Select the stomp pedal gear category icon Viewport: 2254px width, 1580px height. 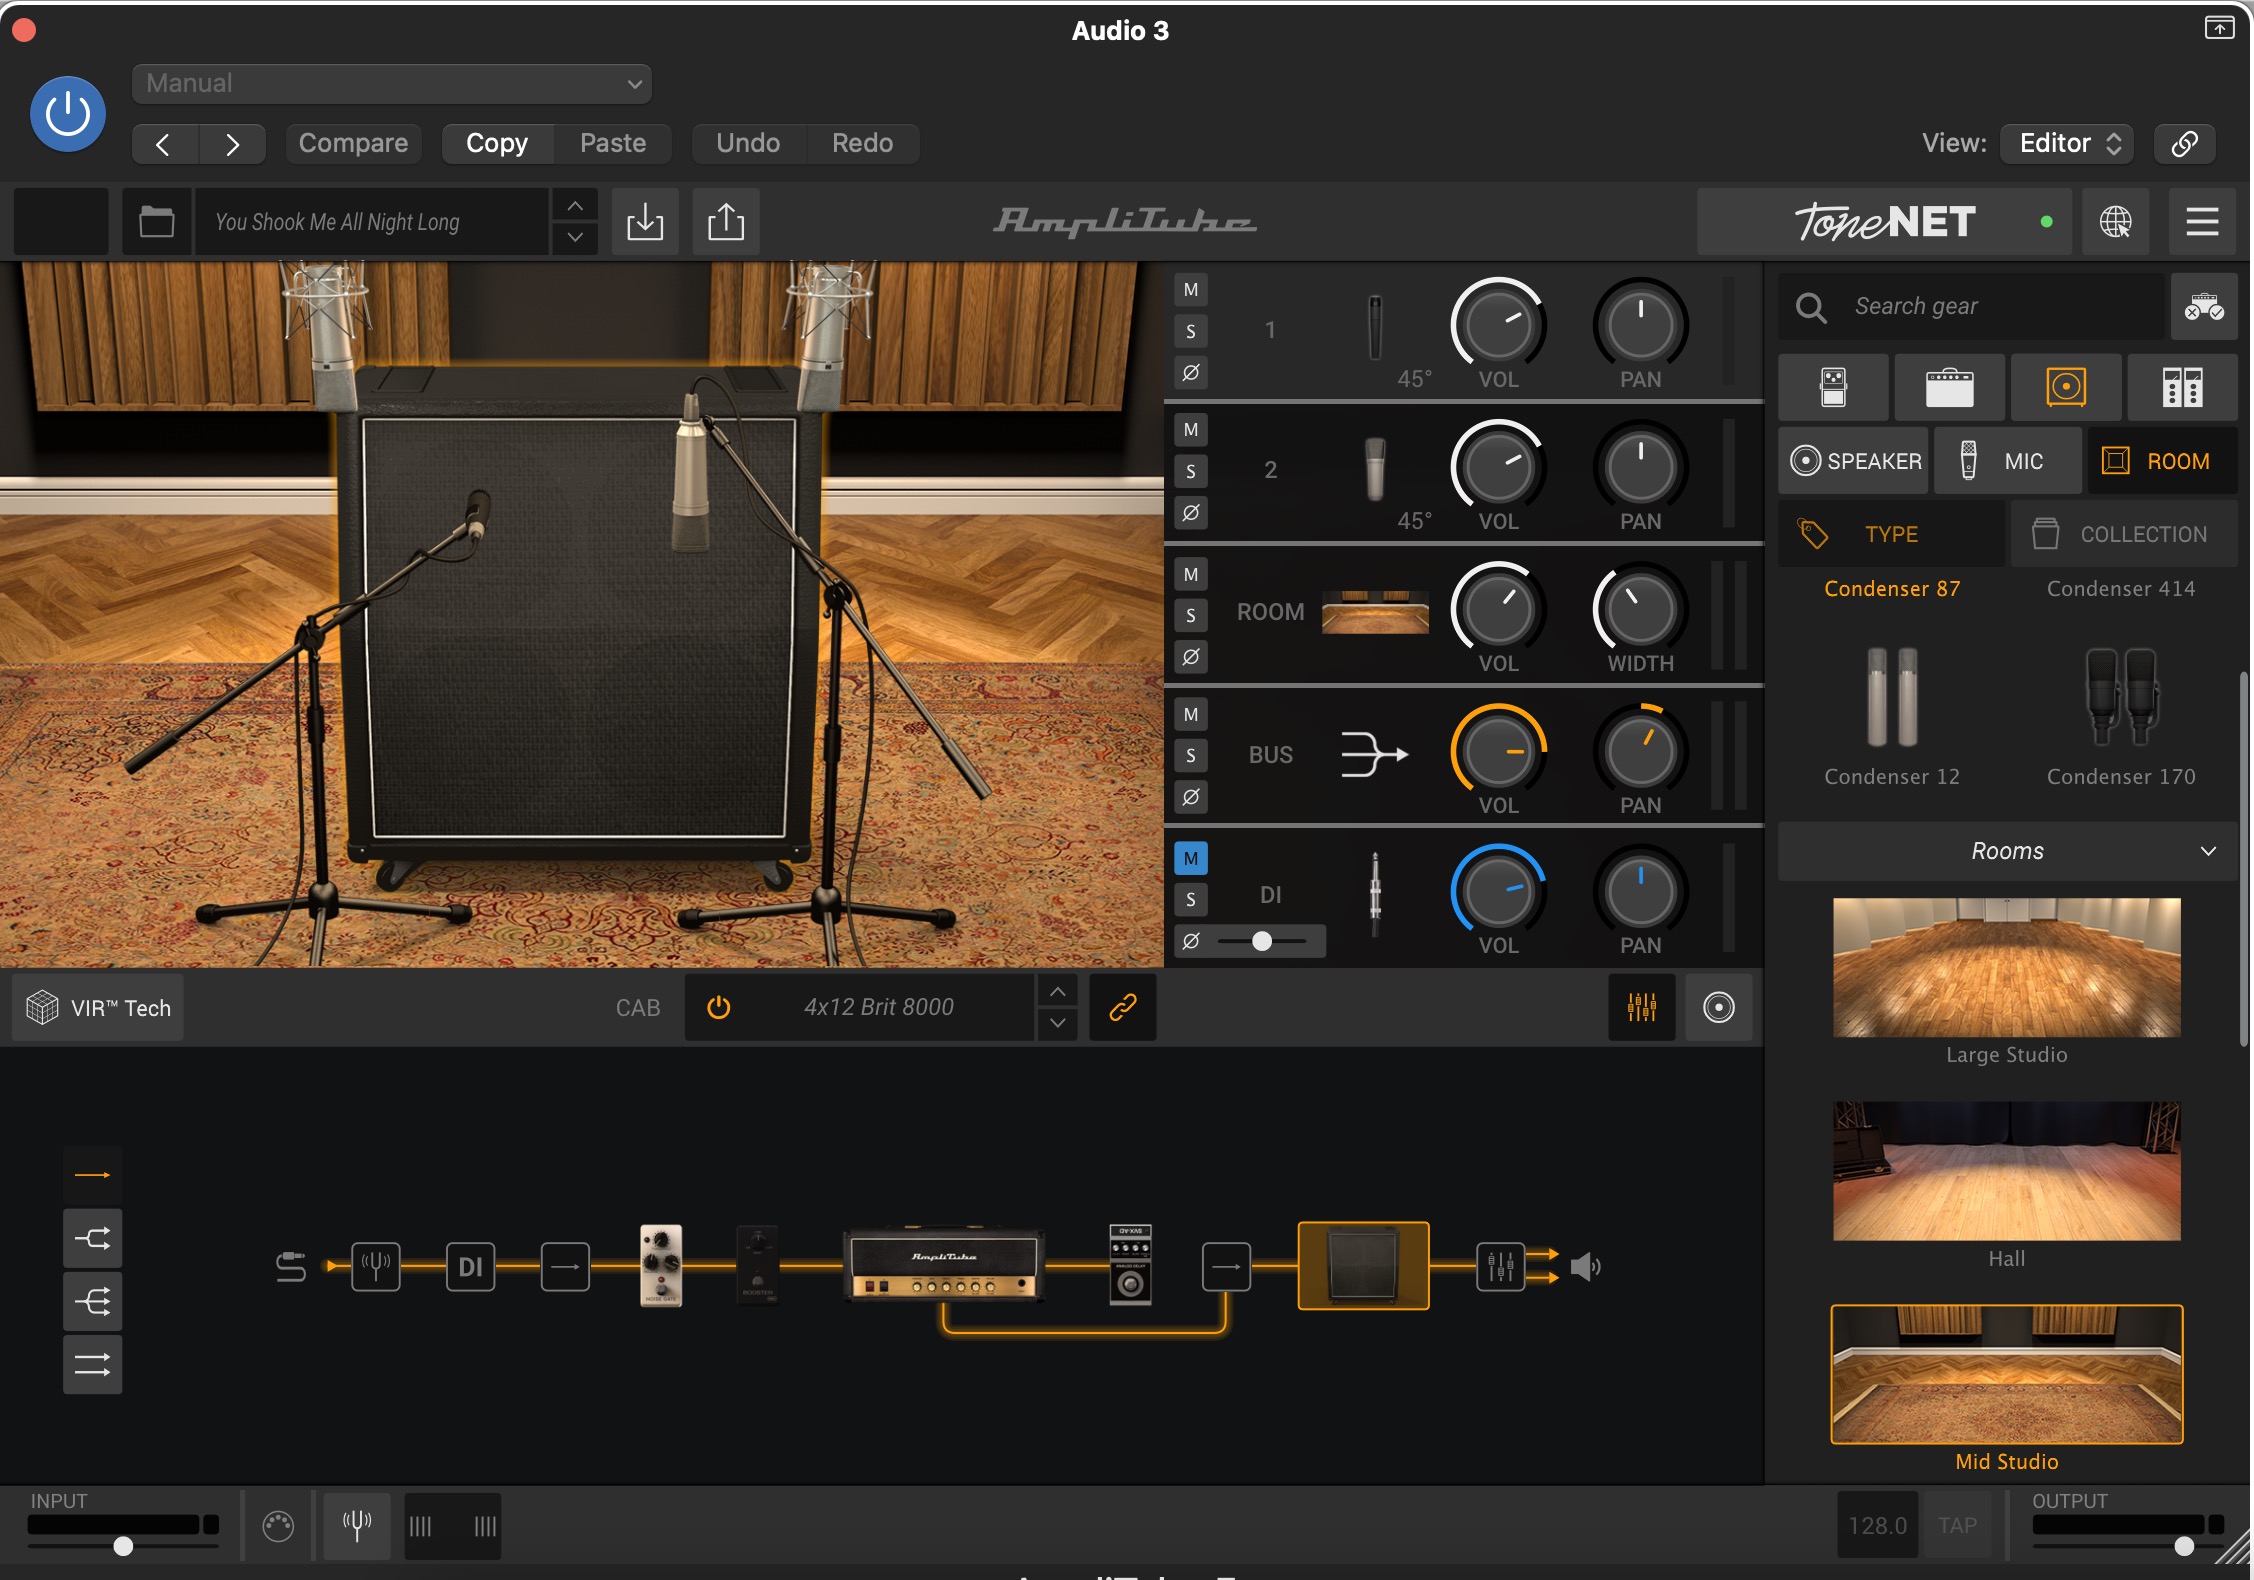[x=1833, y=387]
